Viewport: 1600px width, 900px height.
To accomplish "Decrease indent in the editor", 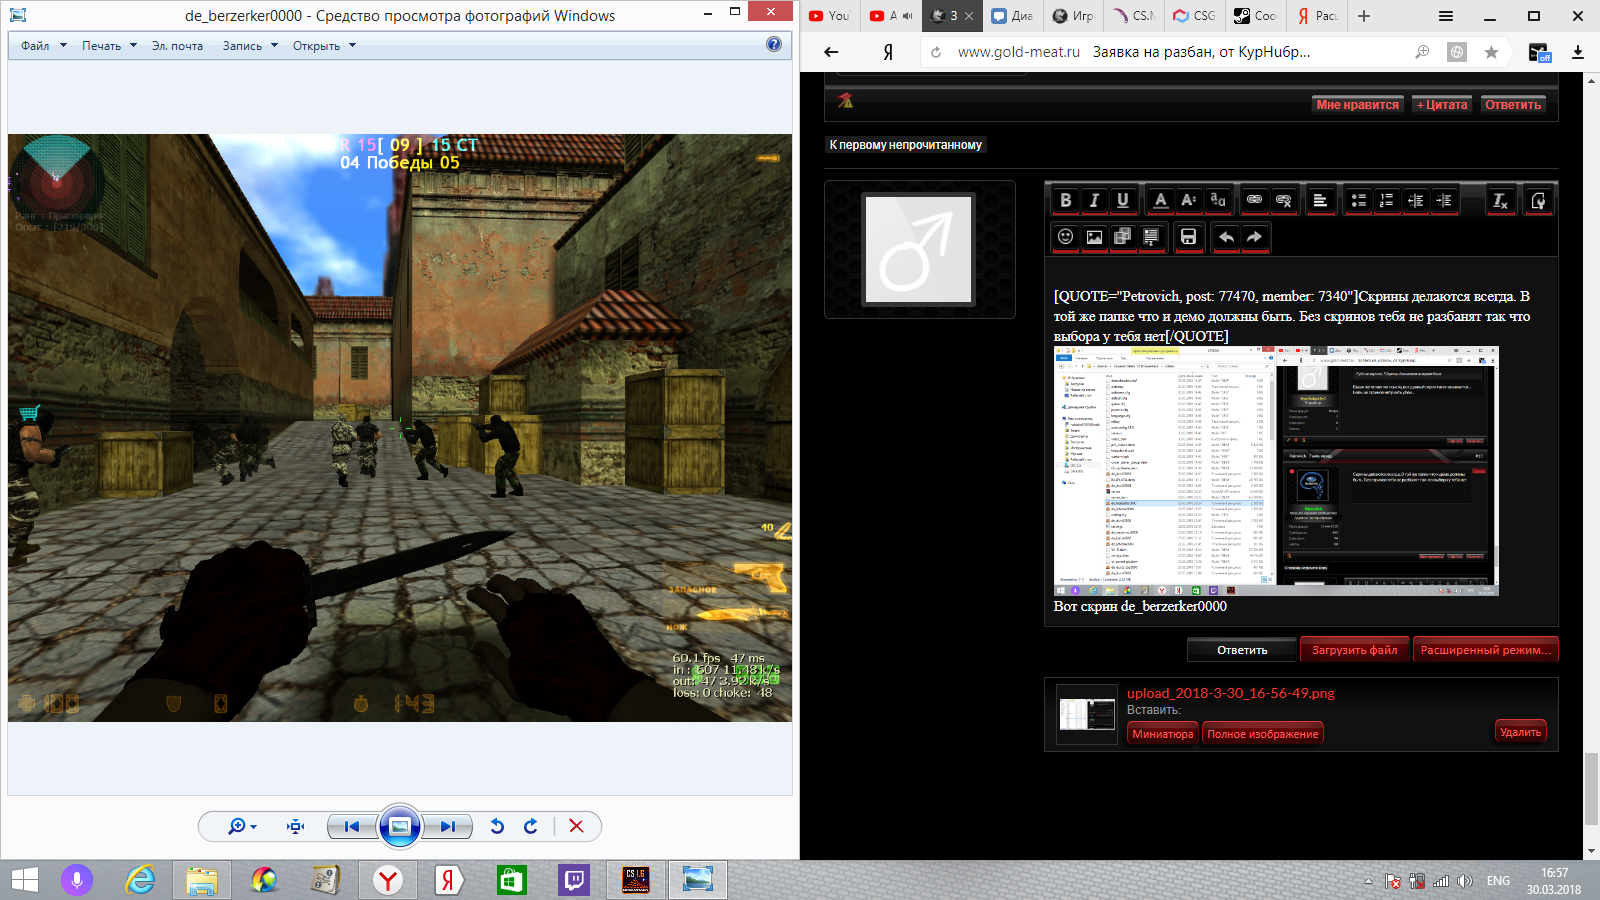I will (1415, 201).
